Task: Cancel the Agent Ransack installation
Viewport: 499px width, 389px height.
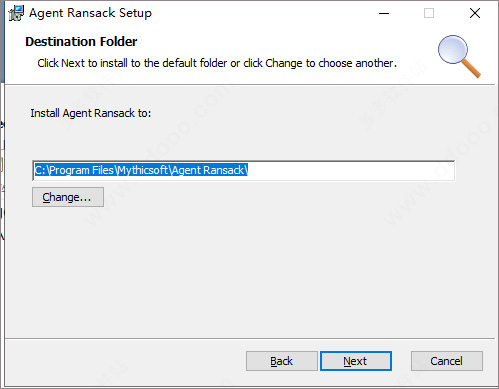Action: (447, 361)
